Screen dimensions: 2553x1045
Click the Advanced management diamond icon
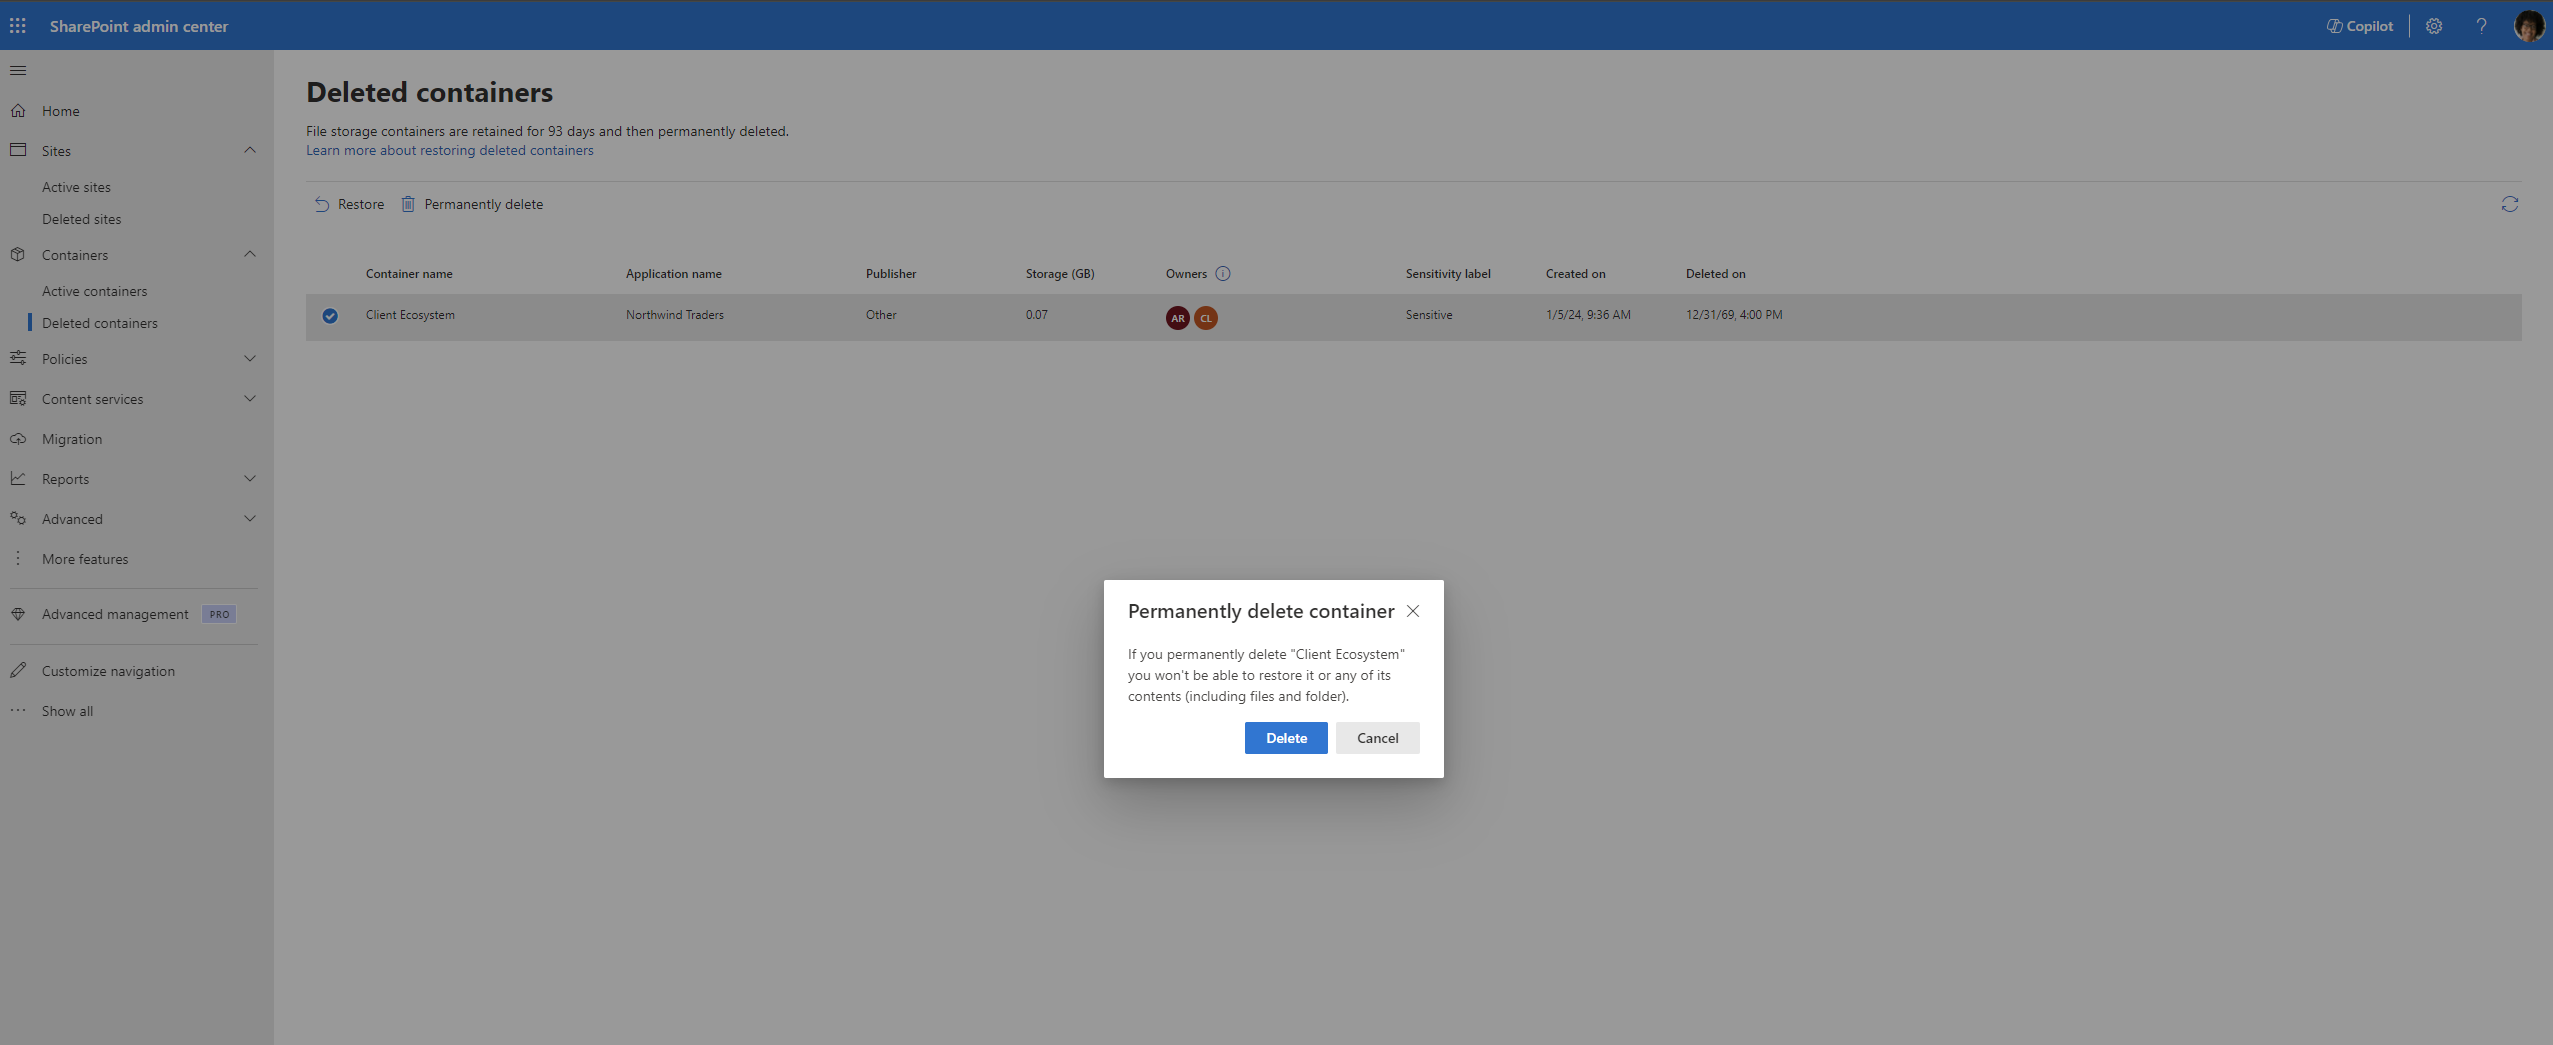(18, 614)
